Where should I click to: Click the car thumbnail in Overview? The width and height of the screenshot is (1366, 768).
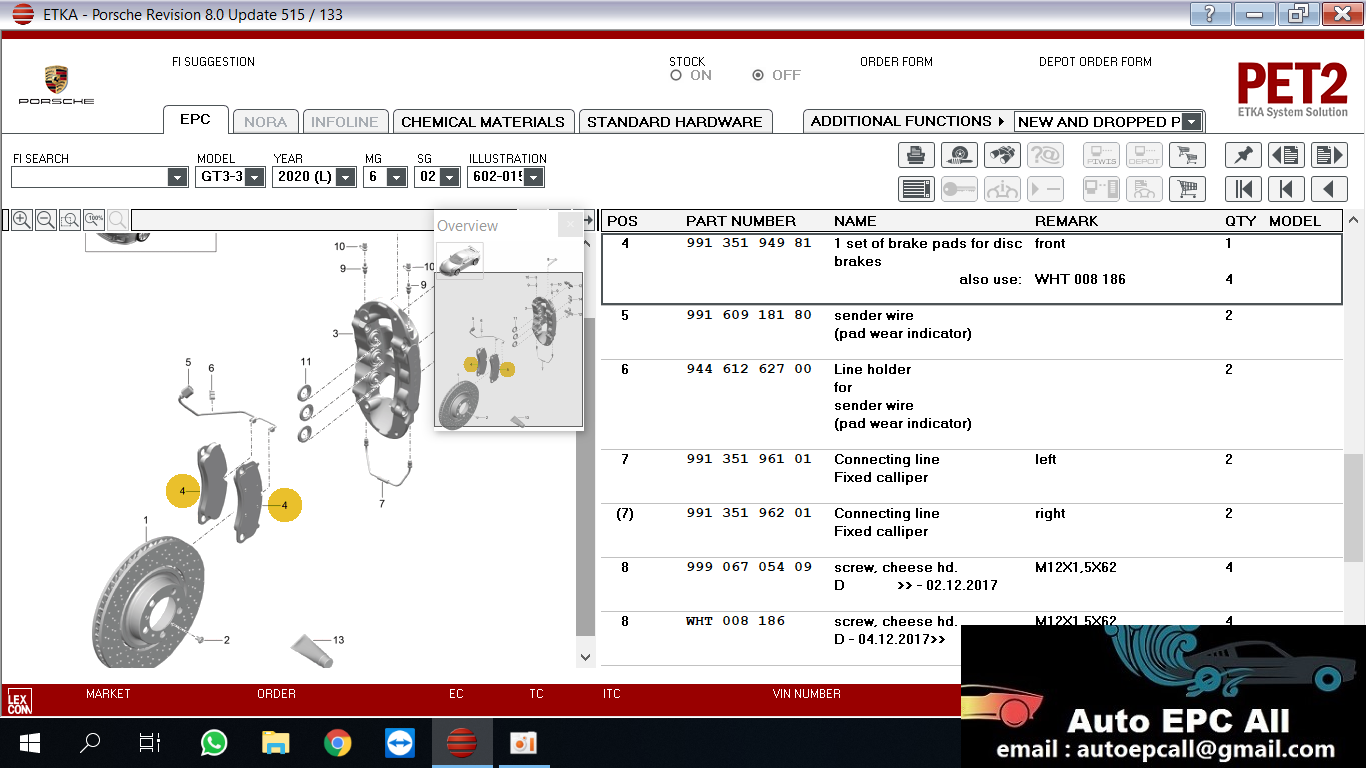460,260
